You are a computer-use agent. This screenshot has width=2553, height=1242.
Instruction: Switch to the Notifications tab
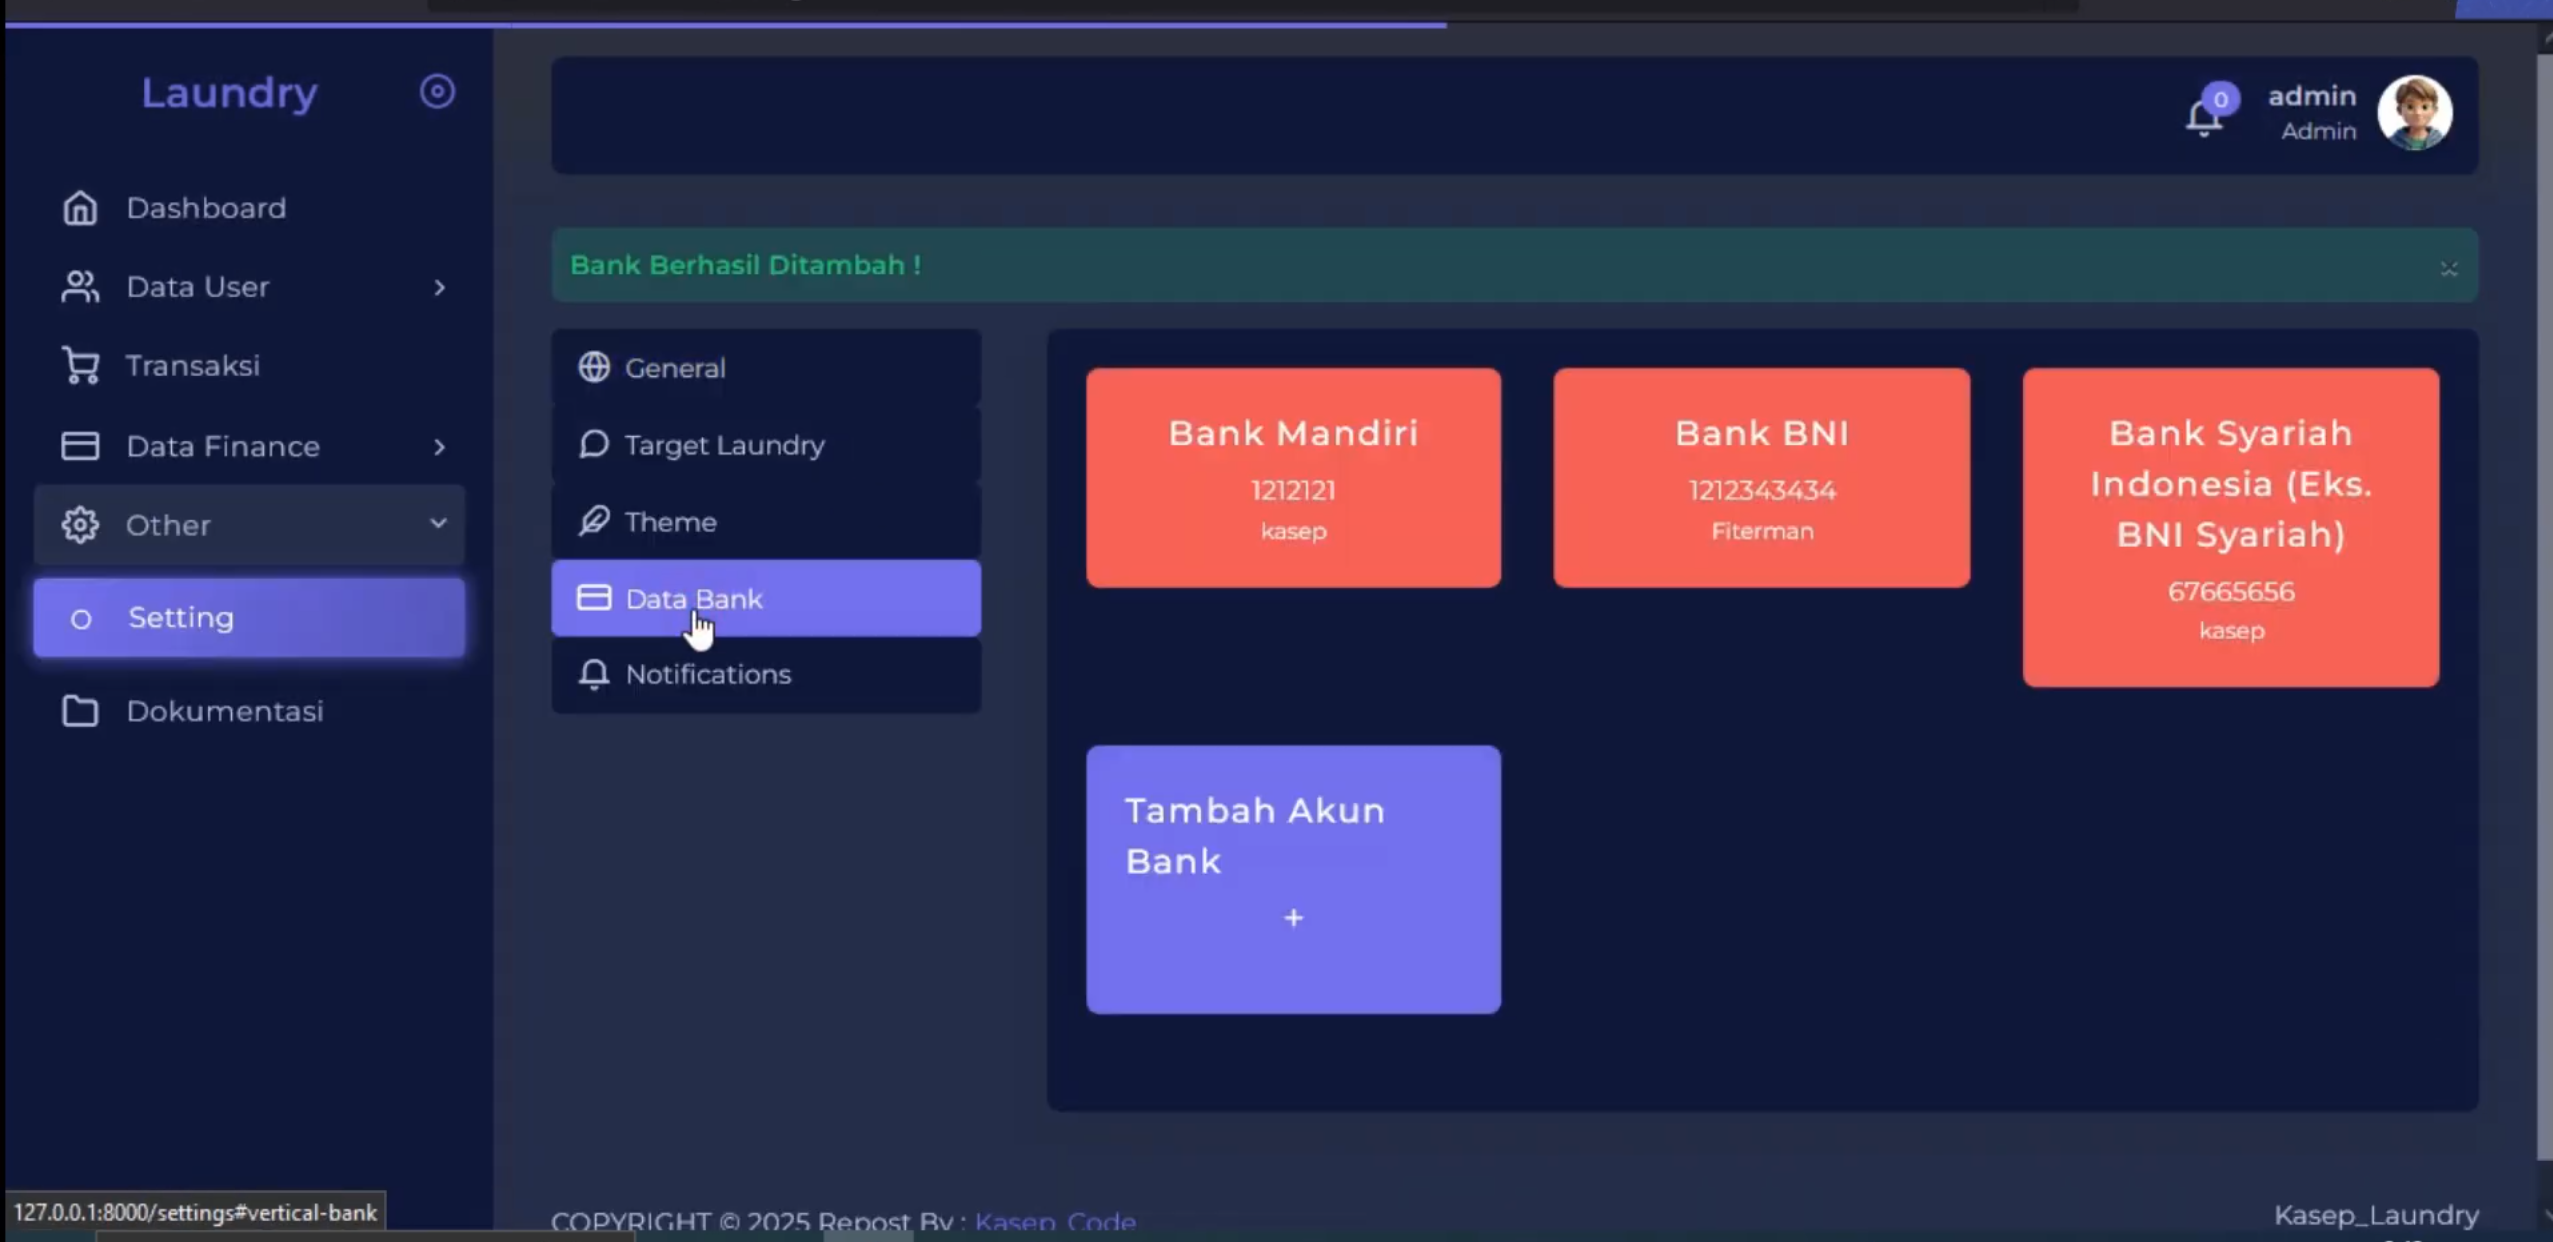click(766, 675)
